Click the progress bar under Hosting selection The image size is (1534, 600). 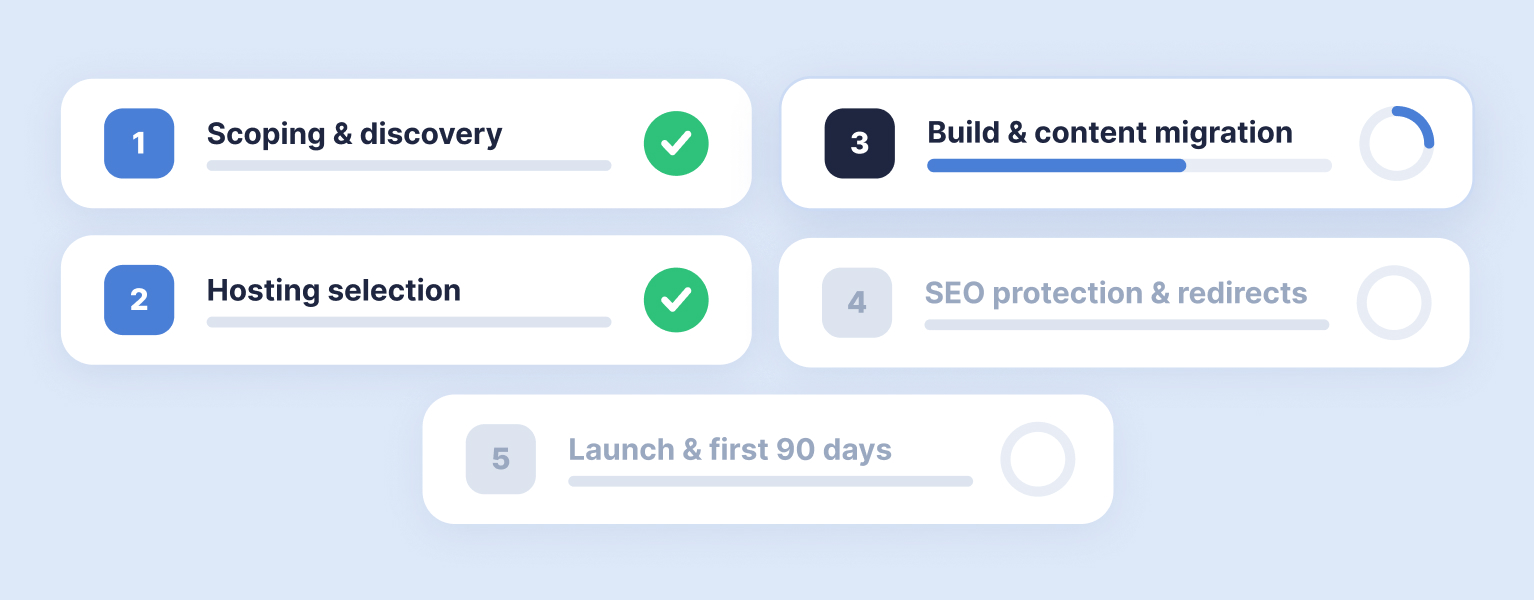tap(409, 322)
